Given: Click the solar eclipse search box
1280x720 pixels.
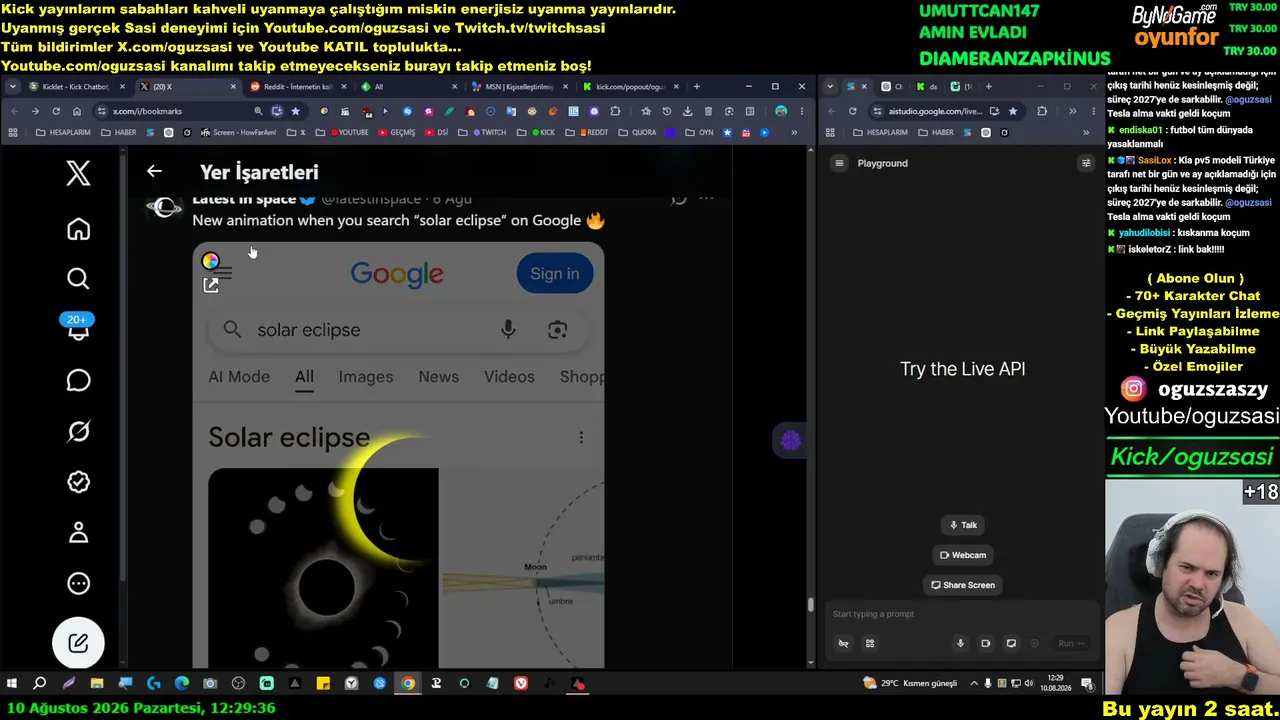Looking at the screenshot, I should pyautogui.click(x=398, y=330).
